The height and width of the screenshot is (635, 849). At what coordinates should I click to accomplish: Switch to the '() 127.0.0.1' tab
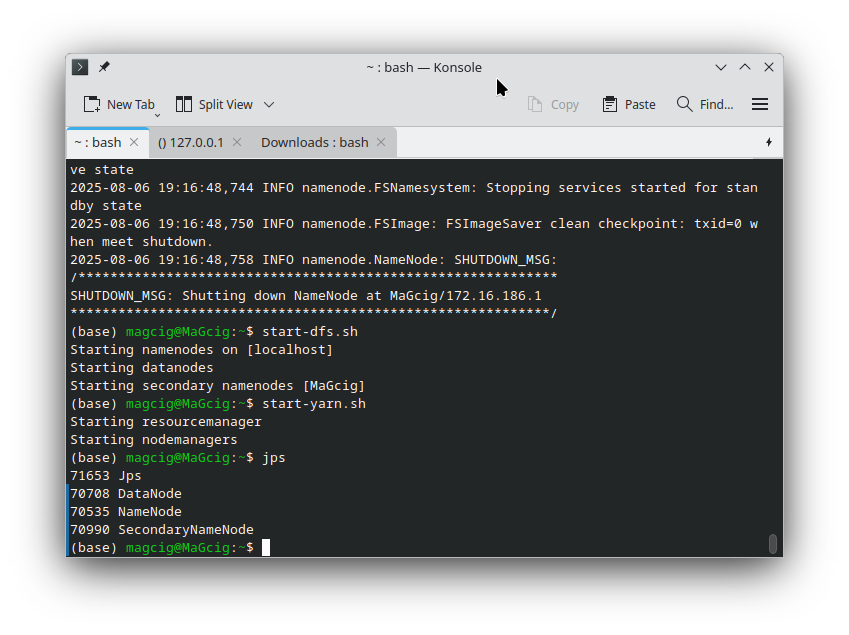point(191,142)
